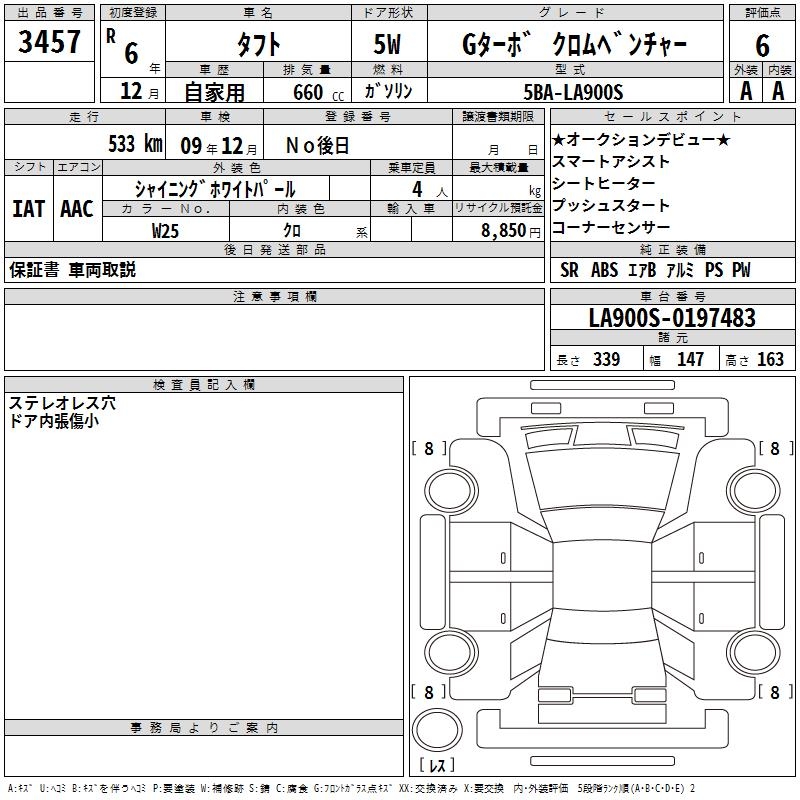The image size is (800, 800).
Task: Click length value 339
Action: [x=606, y=359]
